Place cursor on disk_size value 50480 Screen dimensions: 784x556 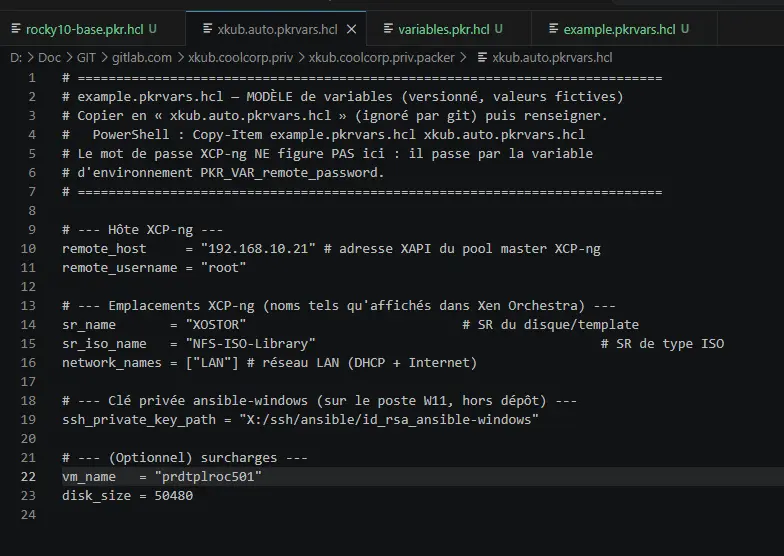tap(174, 496)
